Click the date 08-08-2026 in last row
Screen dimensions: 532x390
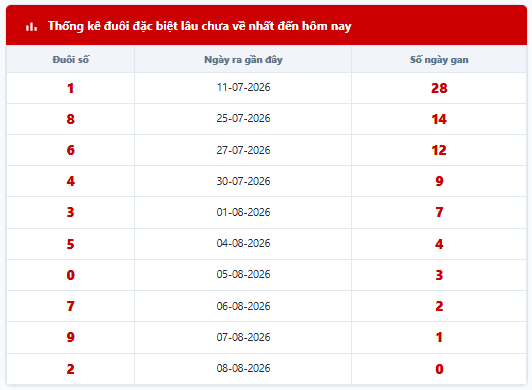(243, 368)
